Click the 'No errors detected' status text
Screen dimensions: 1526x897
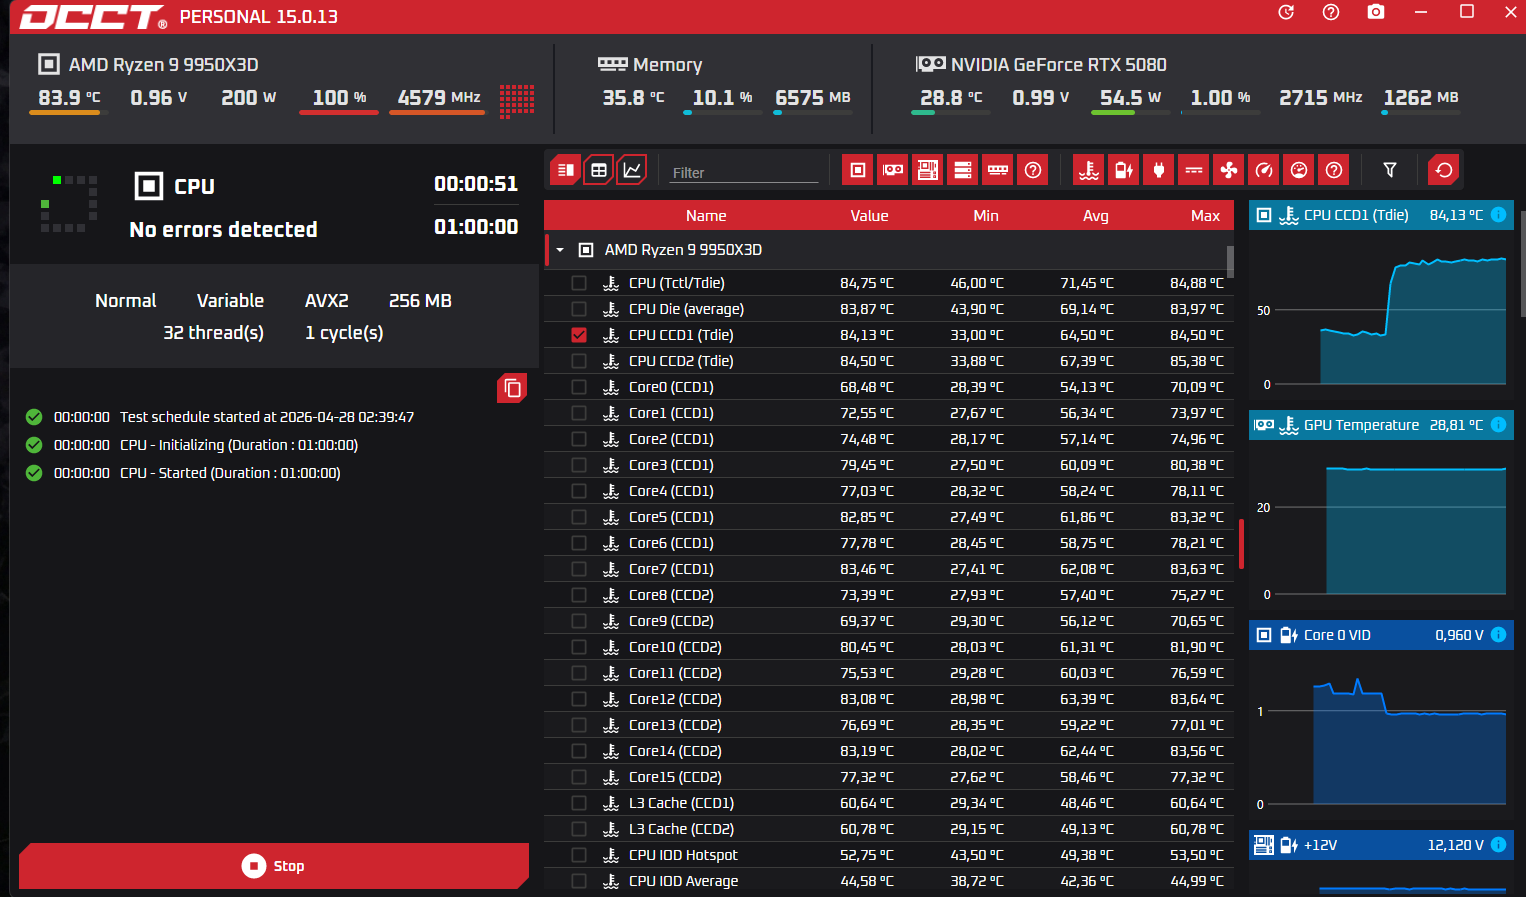coord(223,230)
